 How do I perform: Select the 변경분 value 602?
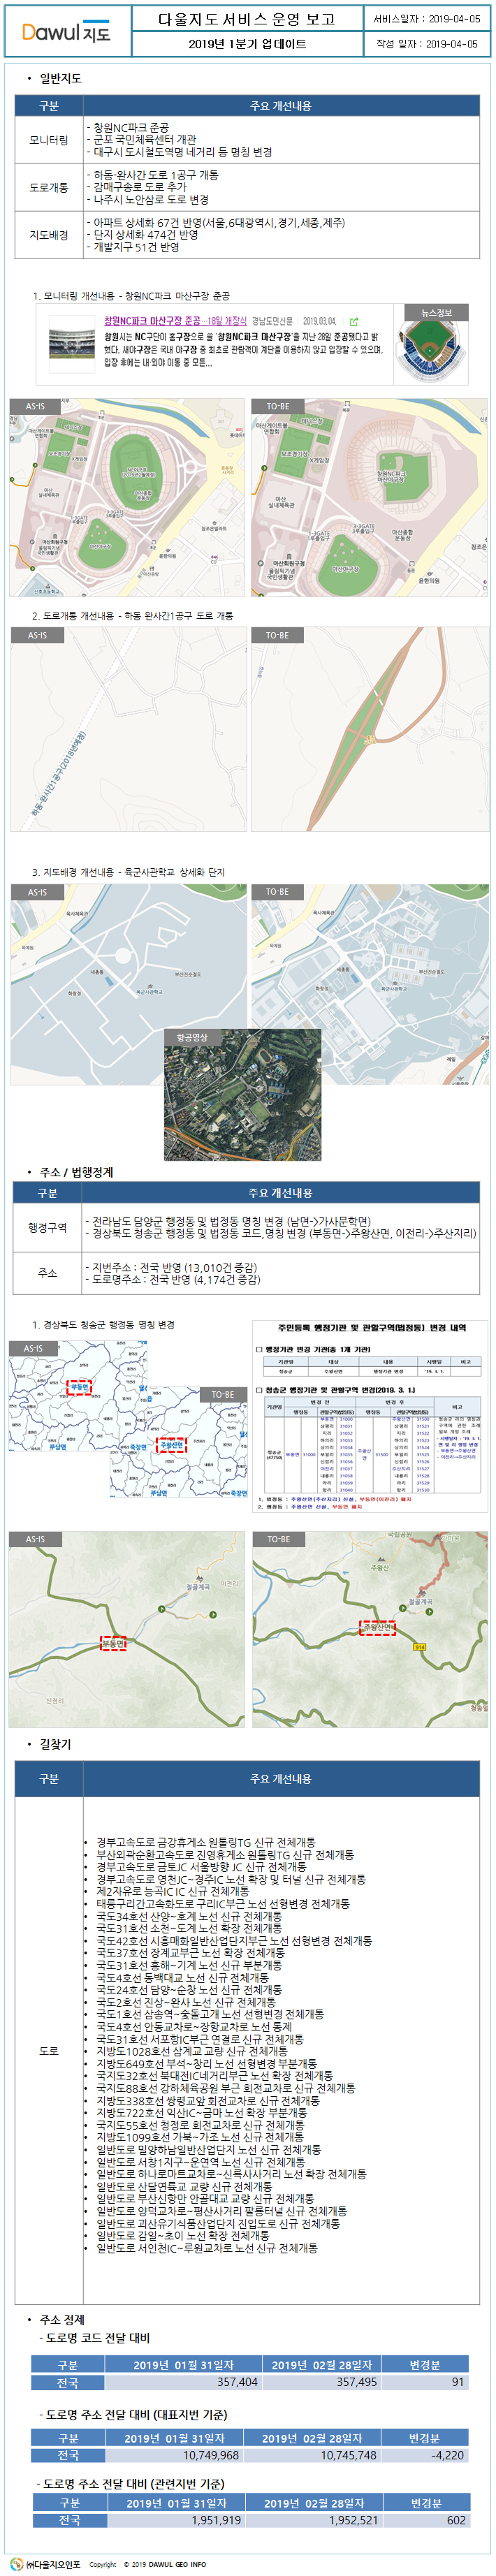click(456, 2521)
